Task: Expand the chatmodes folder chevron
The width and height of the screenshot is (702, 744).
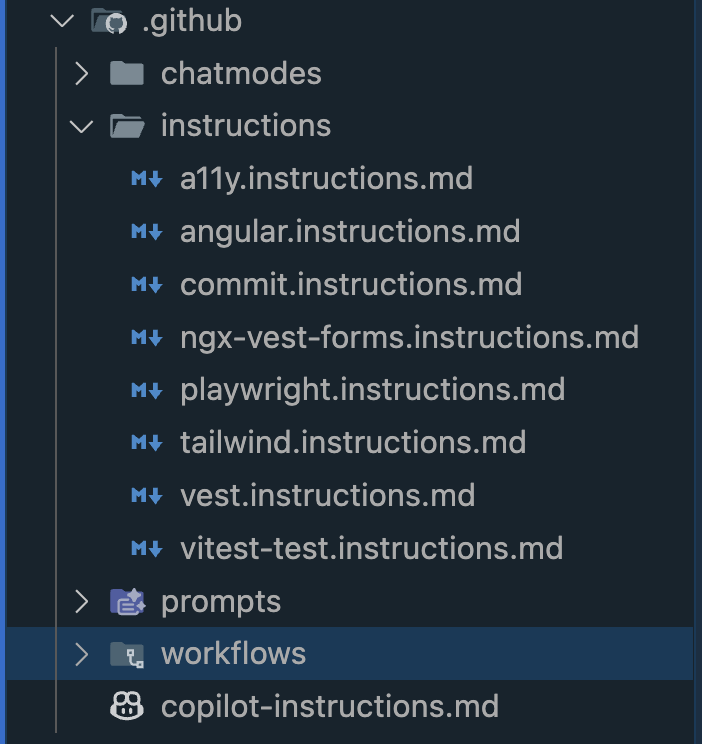Action: point(82,73)
